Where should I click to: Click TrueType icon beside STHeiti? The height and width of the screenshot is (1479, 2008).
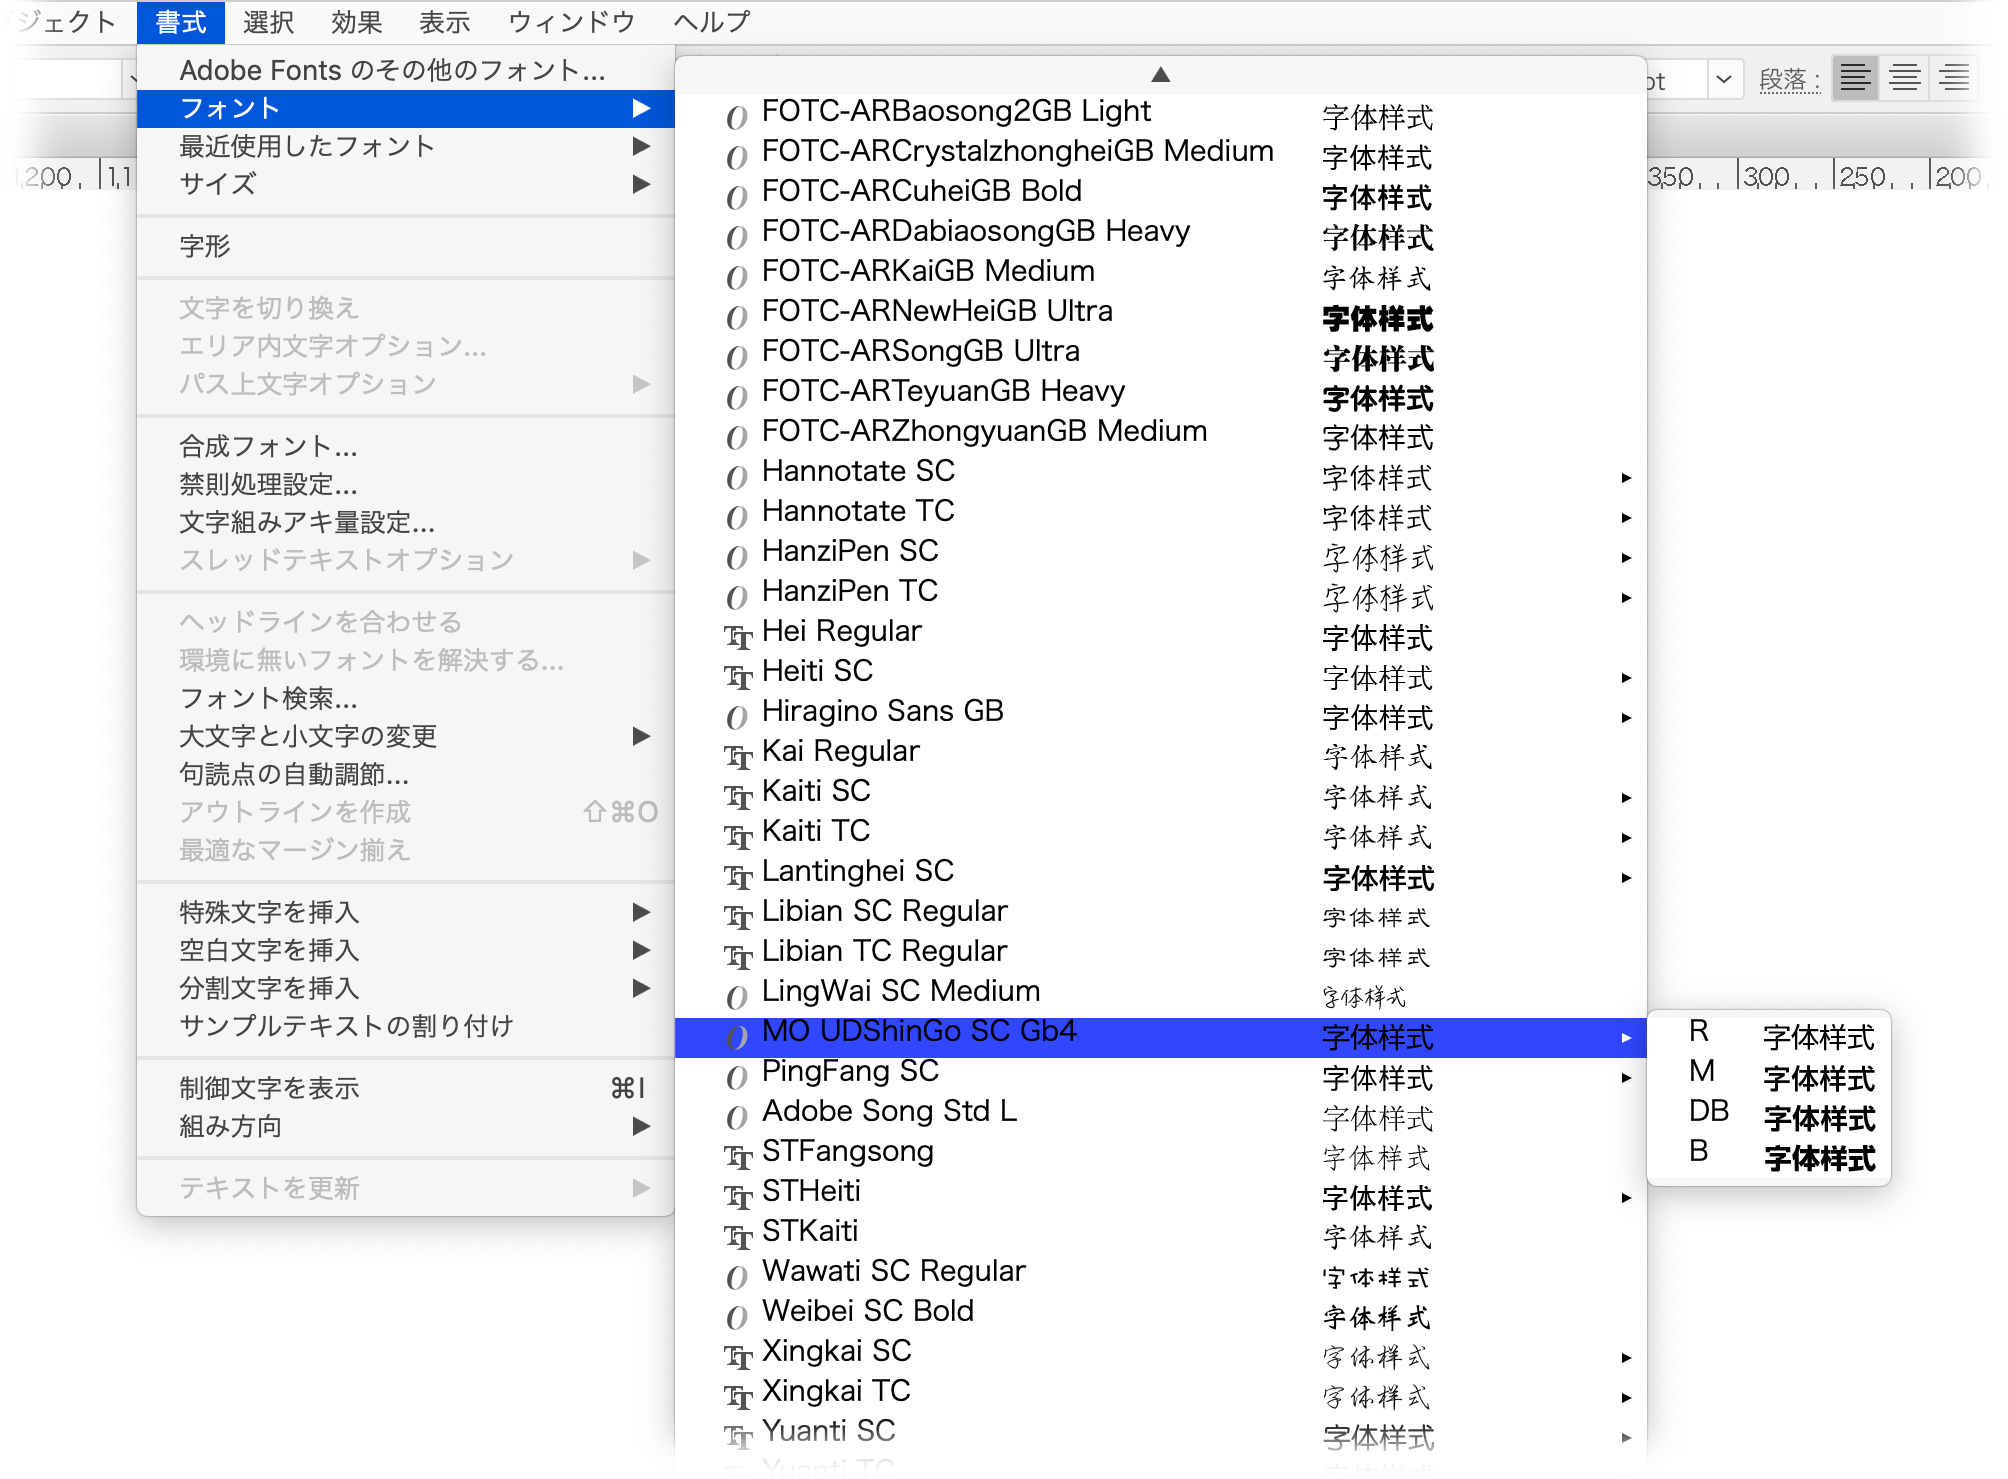point(737,1196)
